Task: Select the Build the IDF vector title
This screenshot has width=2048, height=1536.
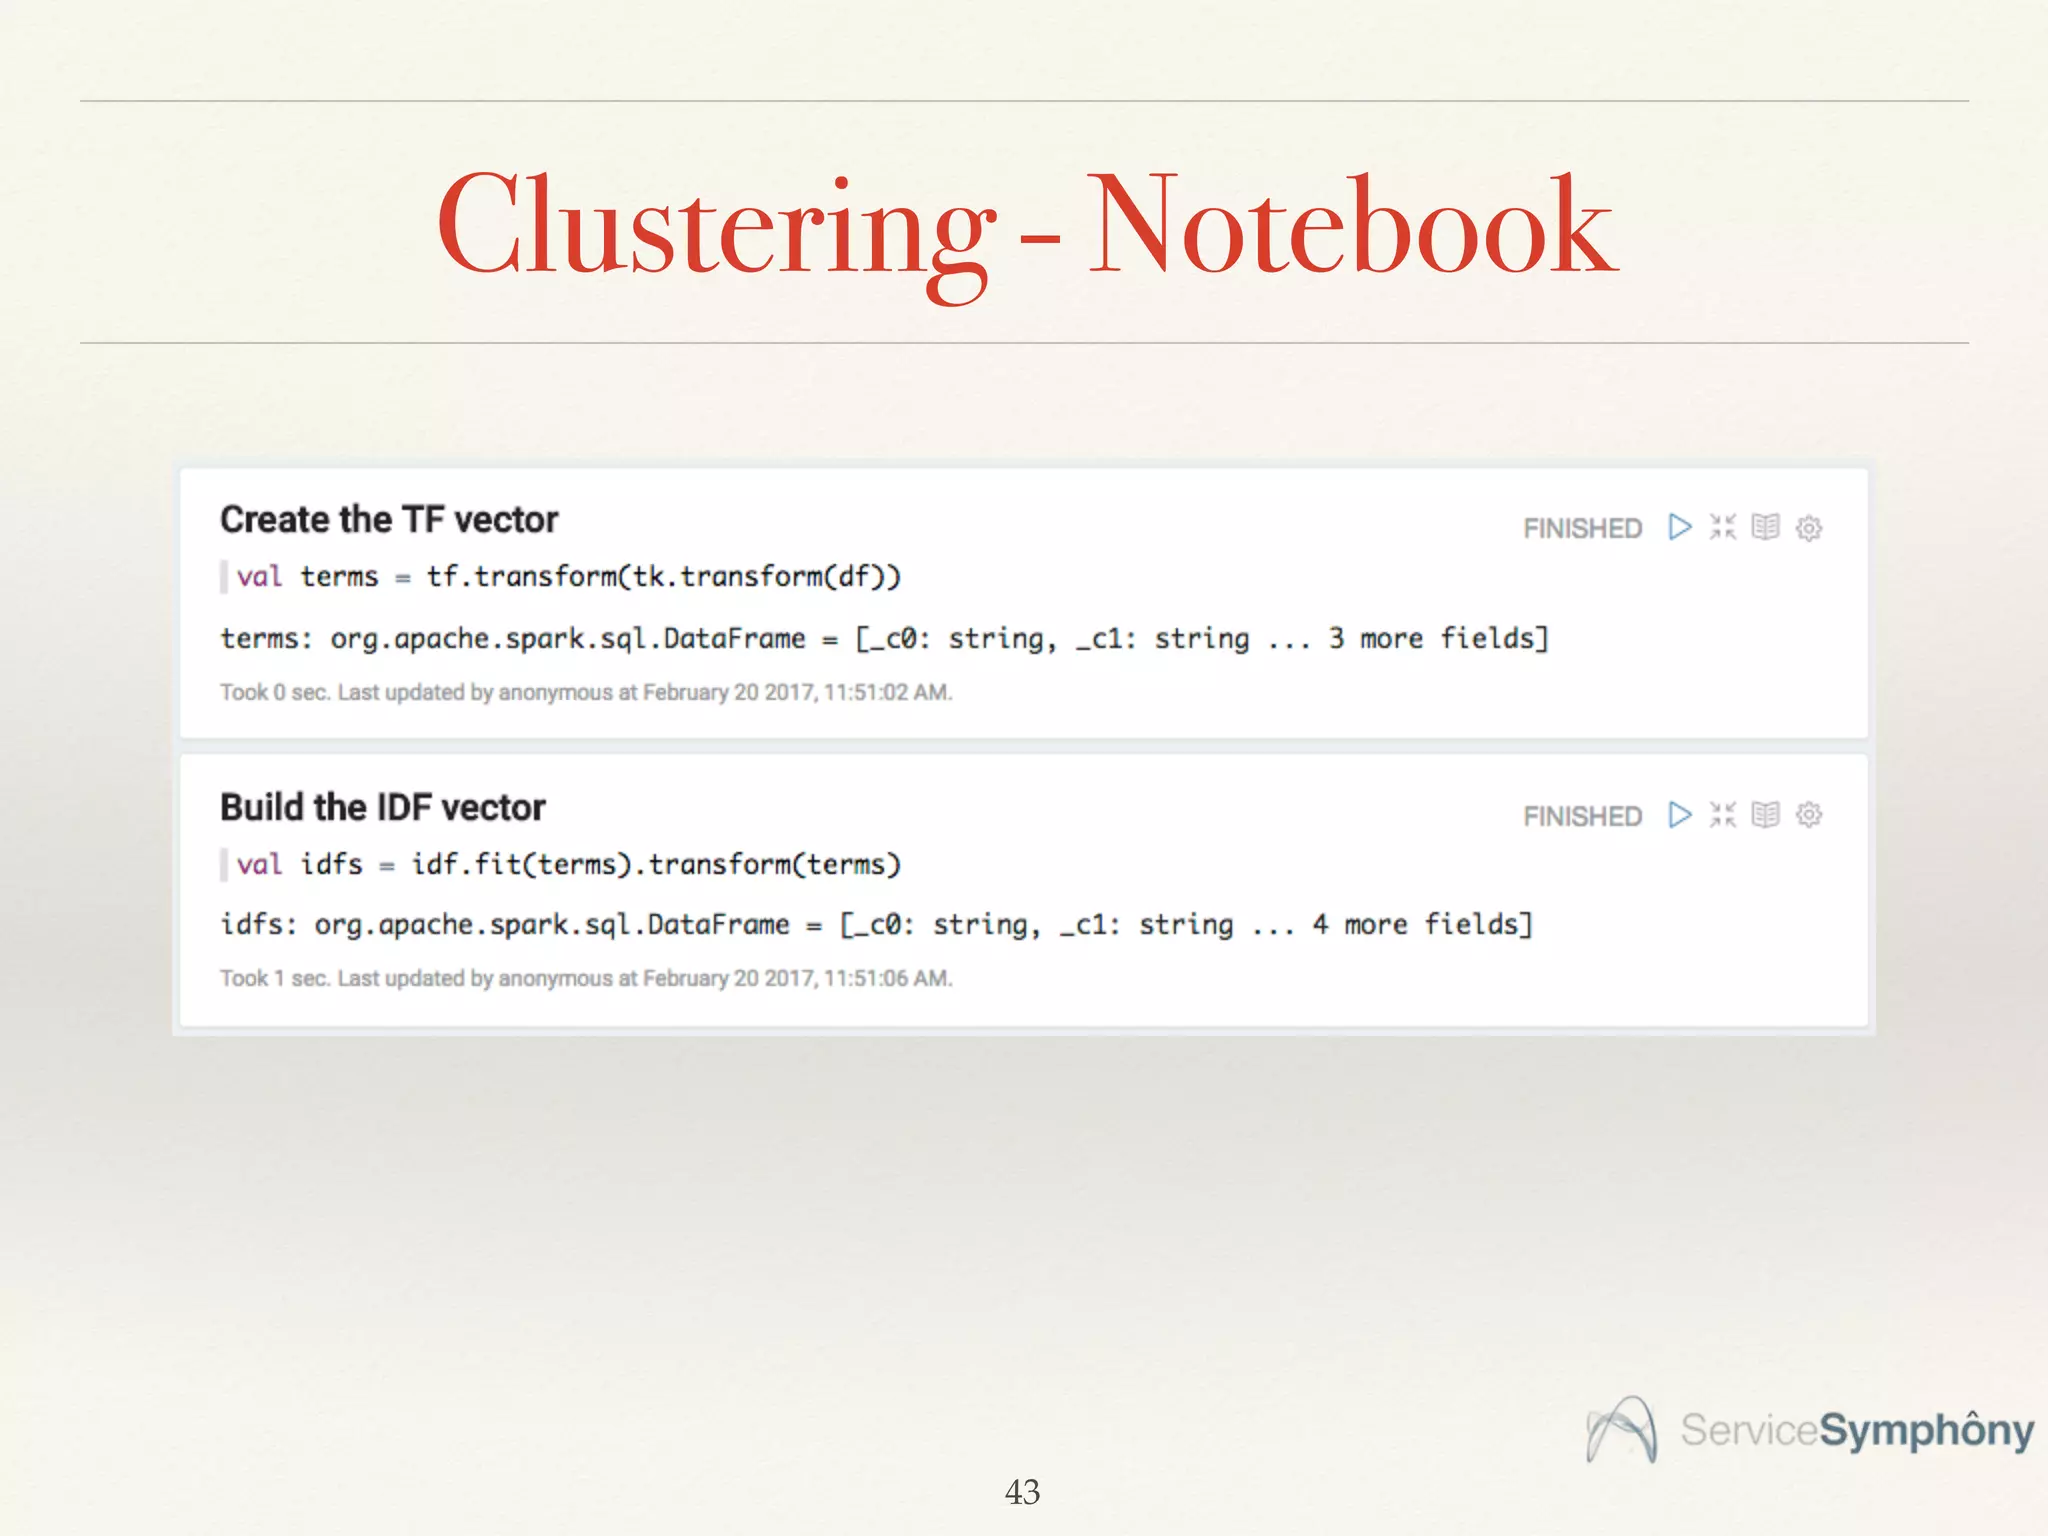Action: (383, 807)
